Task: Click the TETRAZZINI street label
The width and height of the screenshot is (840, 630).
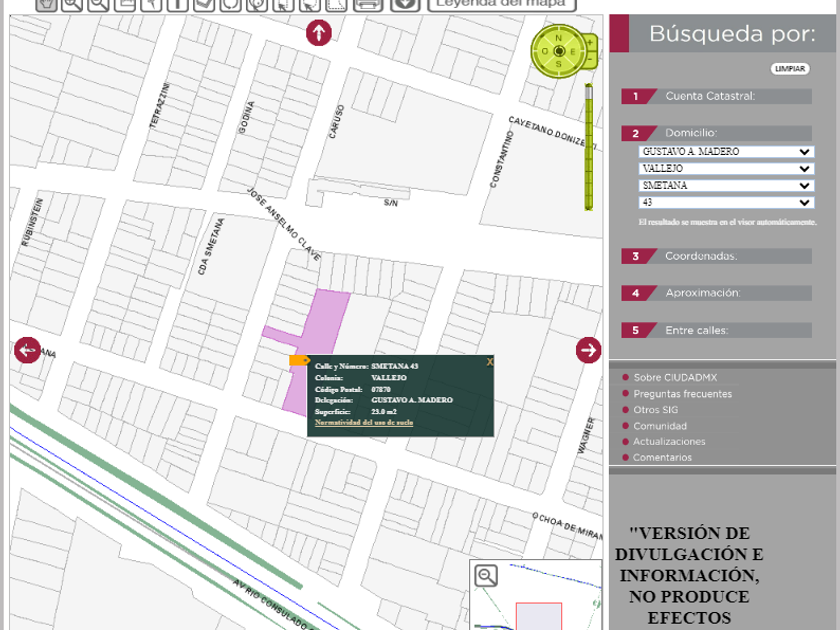Action: [x=160, y=105]
